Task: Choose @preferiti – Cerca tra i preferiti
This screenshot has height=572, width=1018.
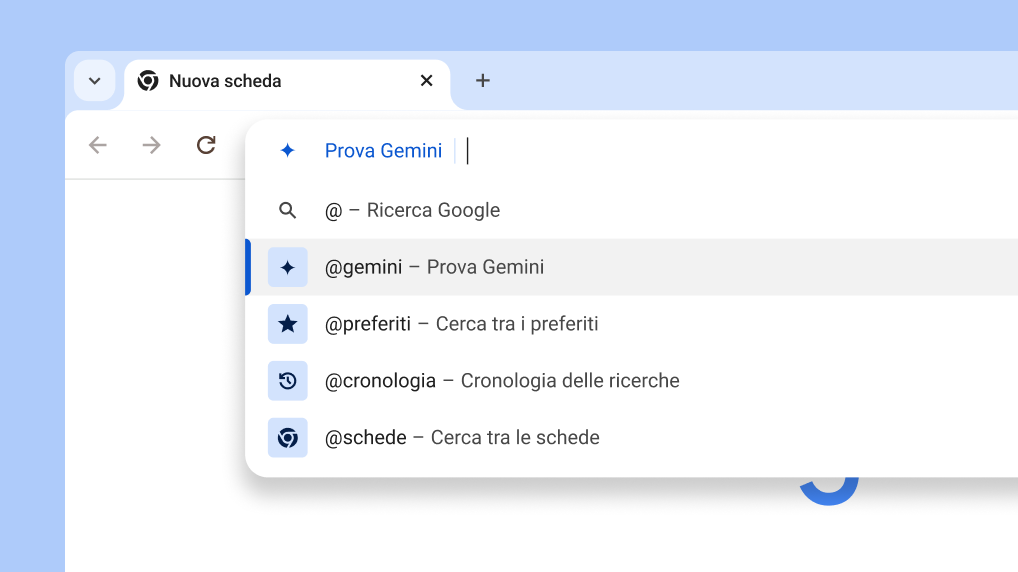Action: click(x=632, y=324)
